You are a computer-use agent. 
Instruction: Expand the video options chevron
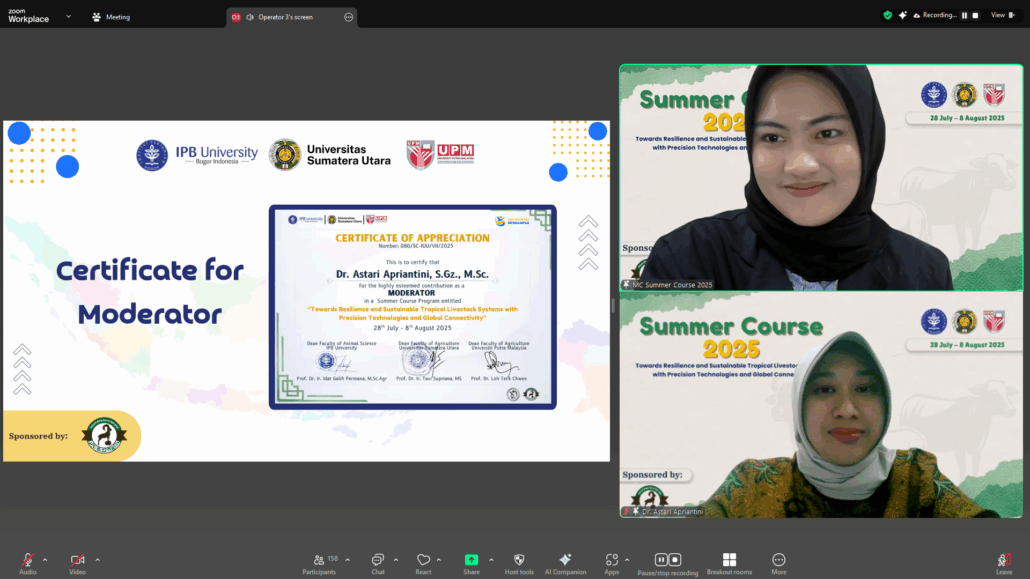click(97, 559)
